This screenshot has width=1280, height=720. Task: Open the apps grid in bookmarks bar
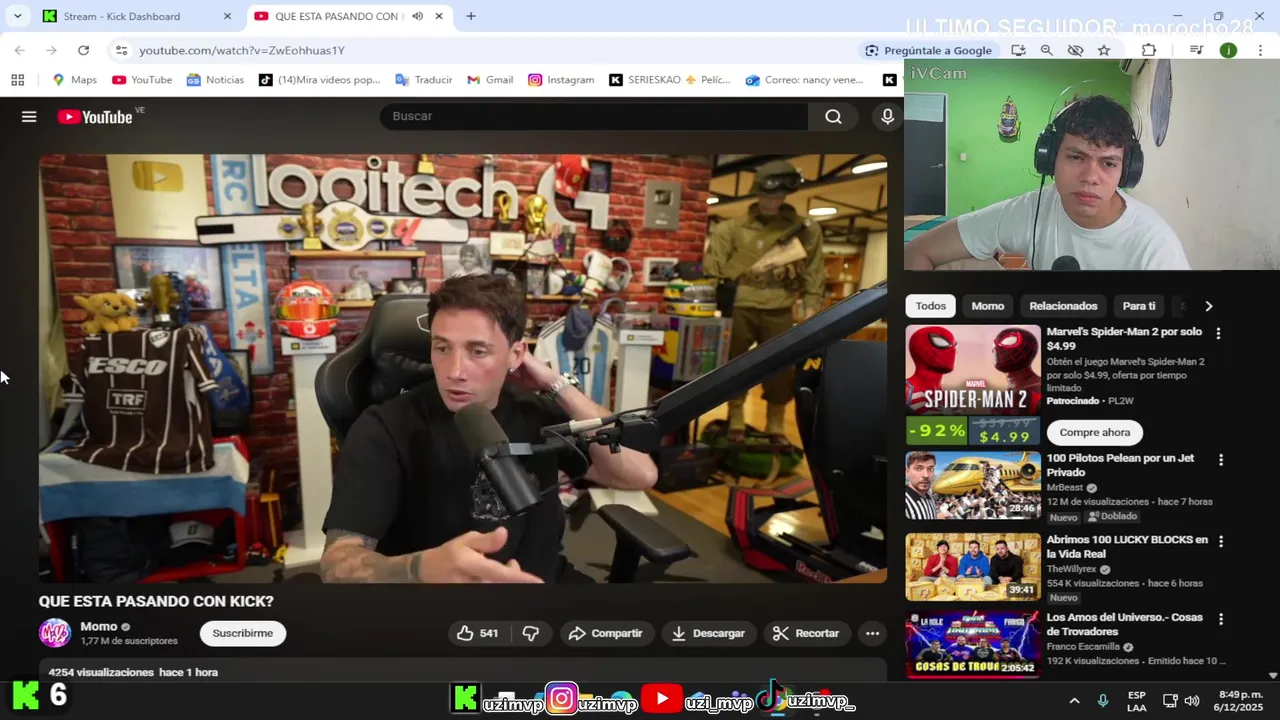(x=17, y=80)
